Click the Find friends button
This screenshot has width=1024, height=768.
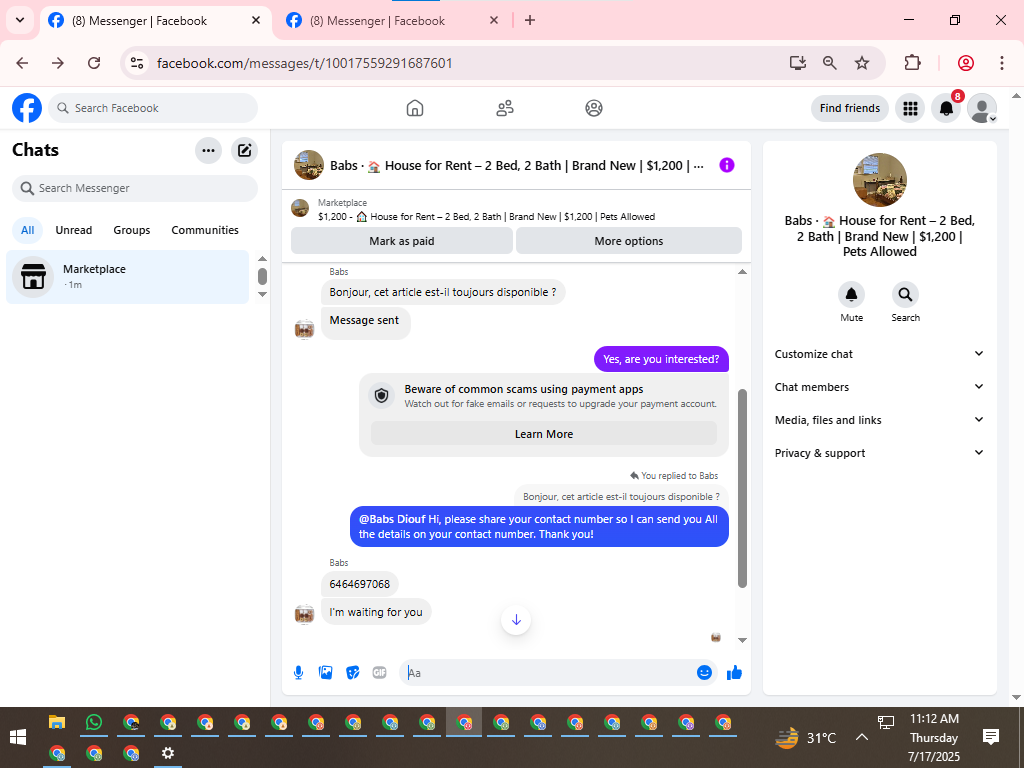pos(850,108)
